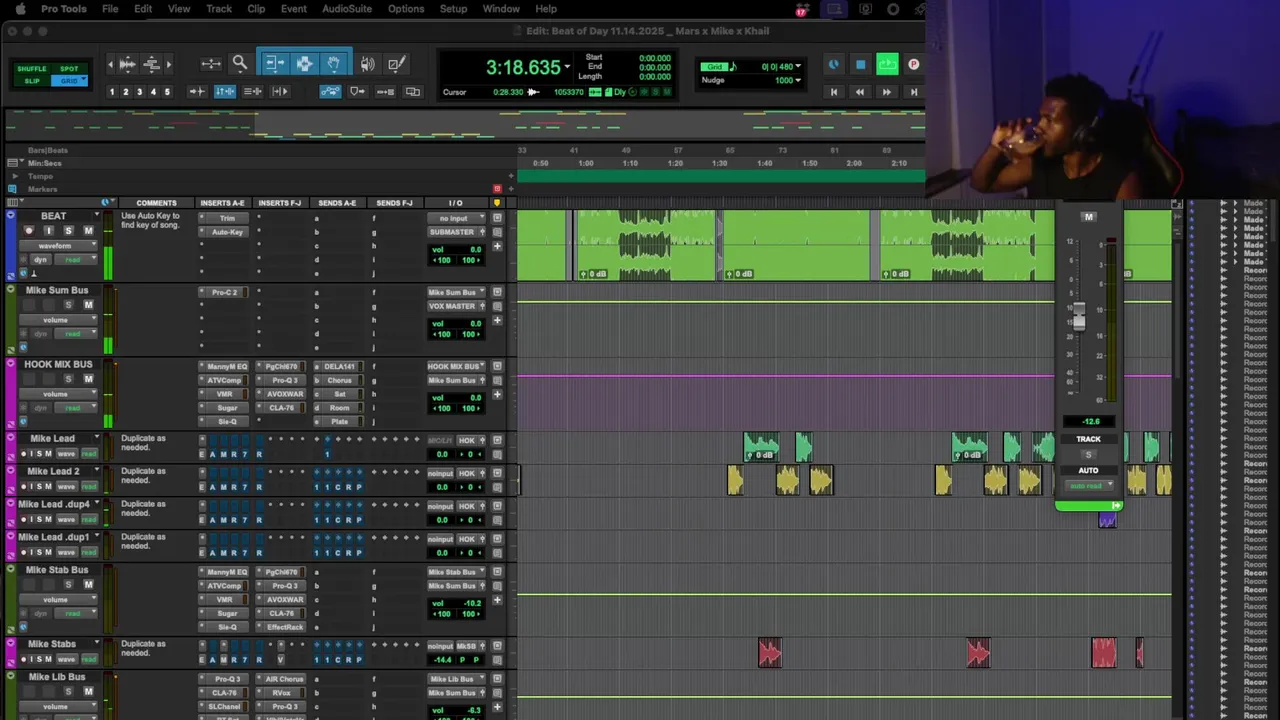Screen dimensions: 1280x720
Task: Open BEAT track automation mode read dropdown
Action: click(74, 260)
